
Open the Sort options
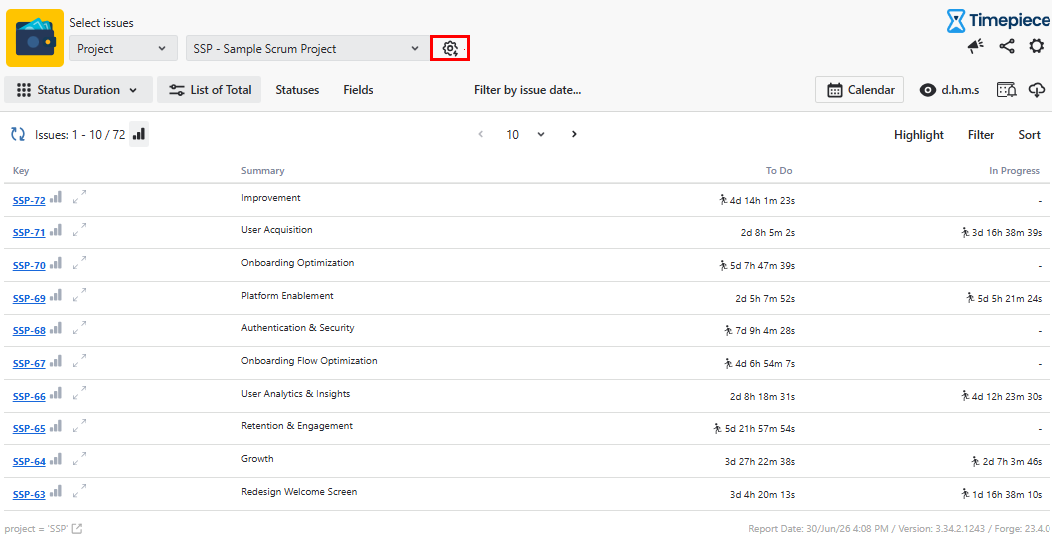(1029, 135)
